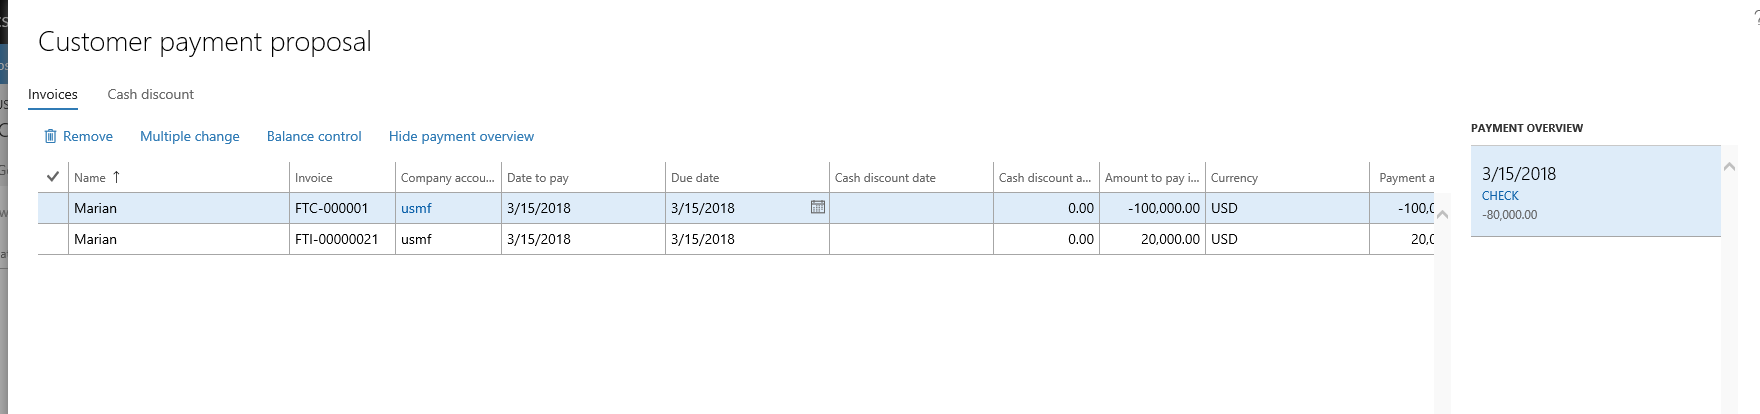Click the Cash discount date field in first row
Screen dimensions: 1760x414
(x=910, y=208)
